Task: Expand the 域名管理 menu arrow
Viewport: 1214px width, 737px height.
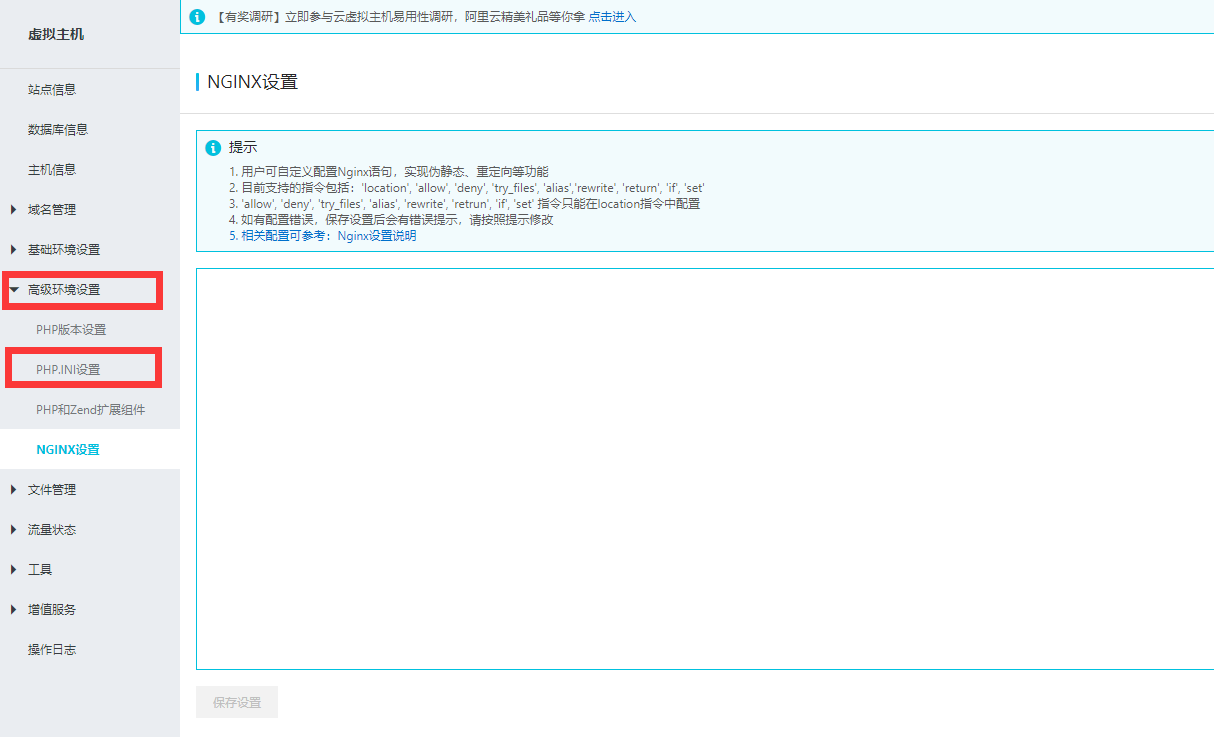Action: [x=13, y=209]
